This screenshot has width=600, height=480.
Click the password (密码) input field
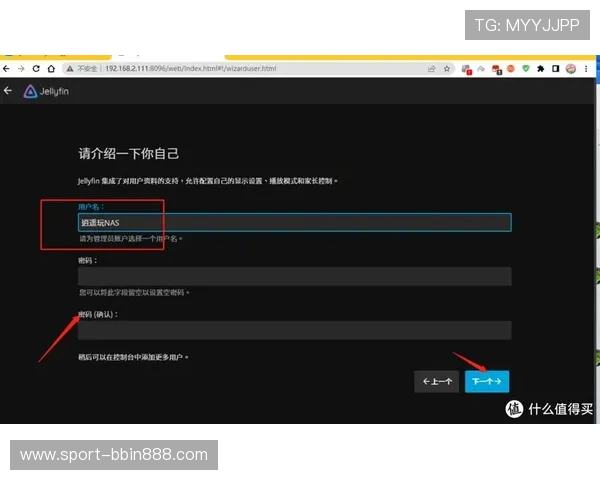[x=295, y=276]
